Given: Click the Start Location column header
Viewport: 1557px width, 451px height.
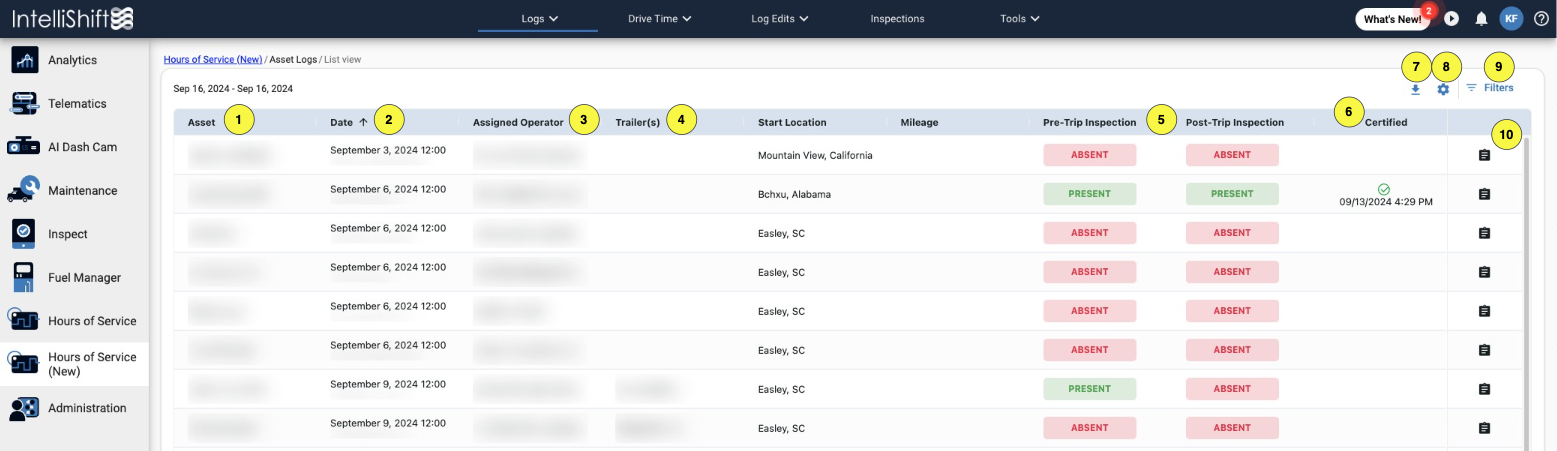Looking at the screenshot, I should tap(792, 123).
